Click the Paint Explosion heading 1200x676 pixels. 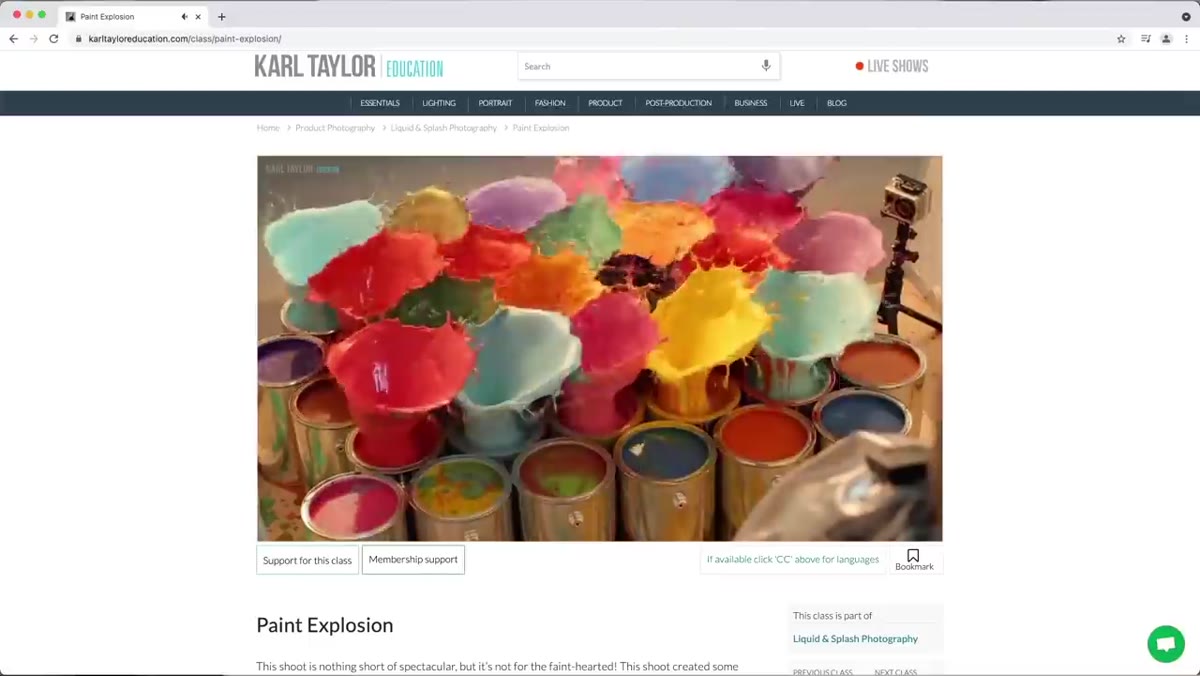tap(325, 625)
